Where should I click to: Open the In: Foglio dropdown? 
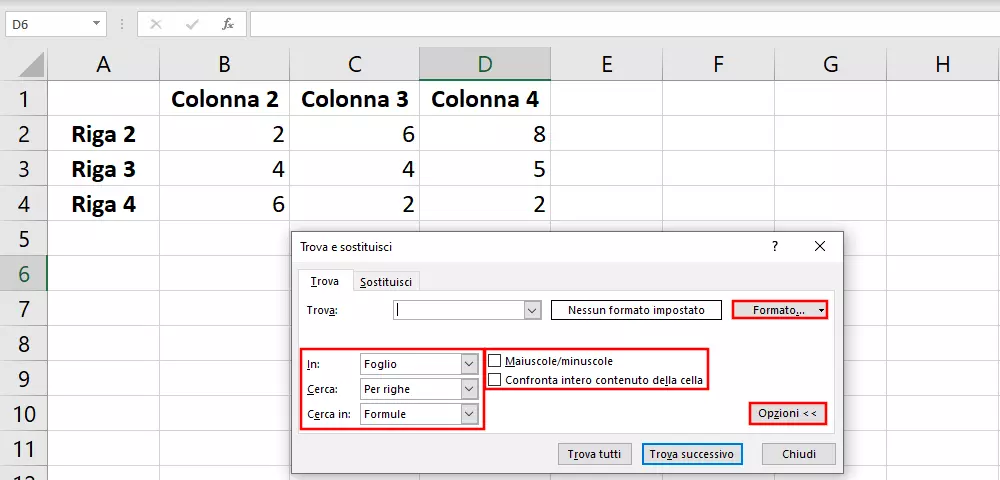[x=469, y=364]
